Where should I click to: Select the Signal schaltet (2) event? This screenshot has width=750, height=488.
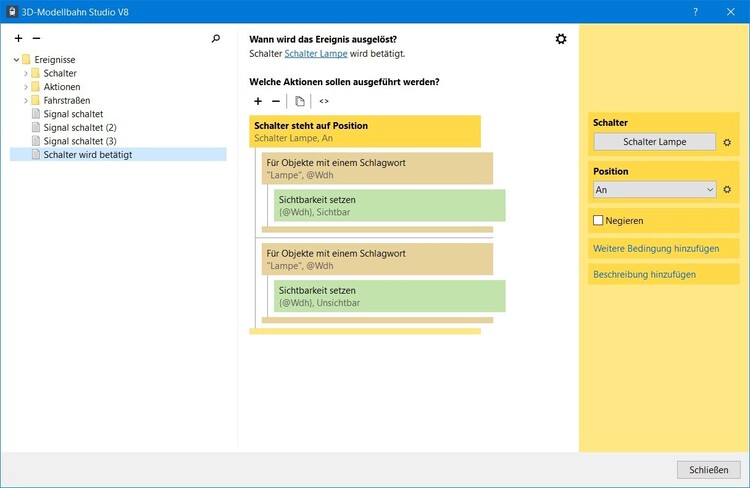point(80,128)
